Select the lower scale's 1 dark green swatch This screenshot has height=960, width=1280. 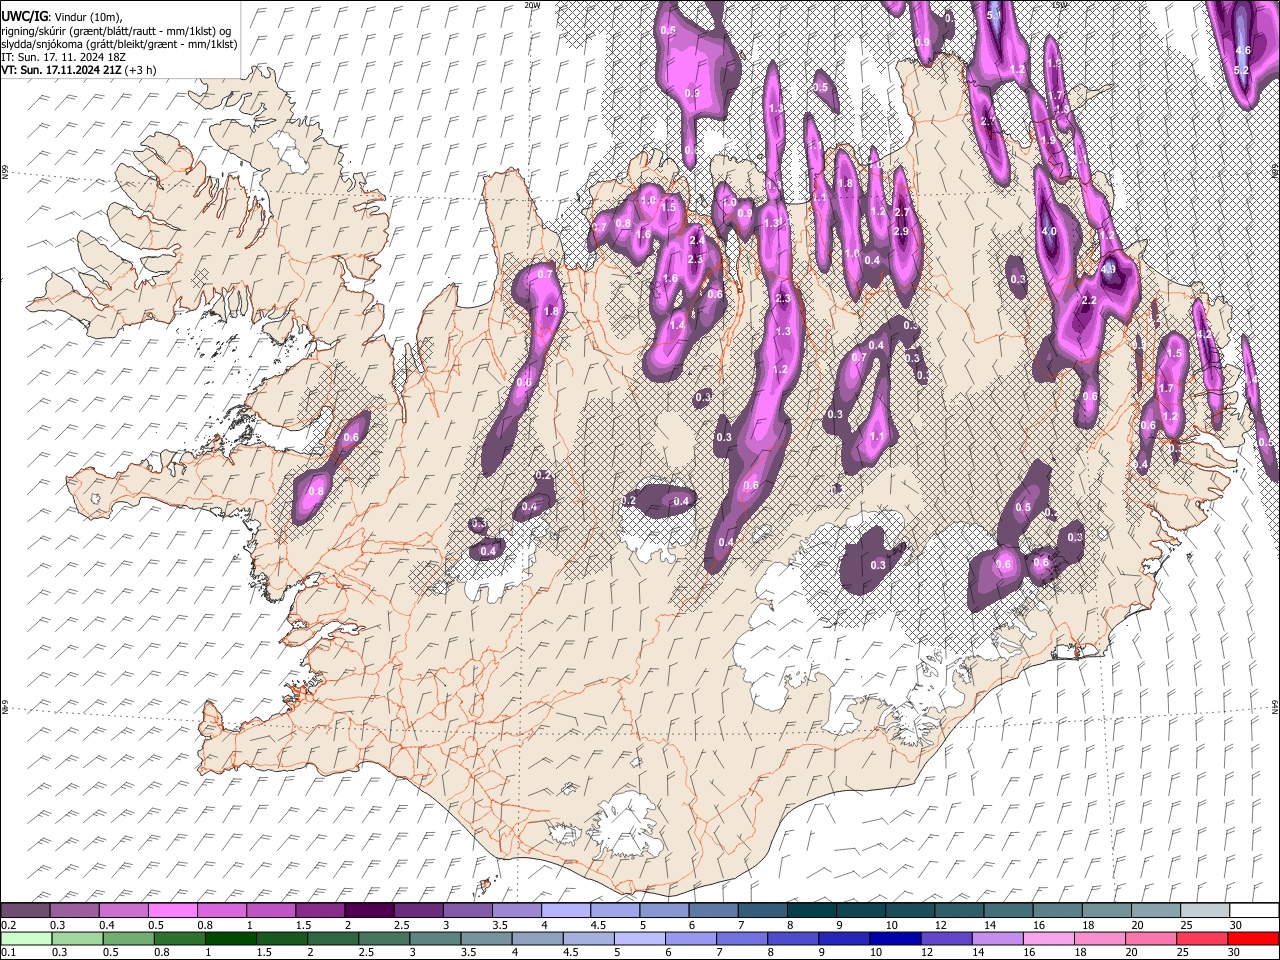[x=232, y=938]
